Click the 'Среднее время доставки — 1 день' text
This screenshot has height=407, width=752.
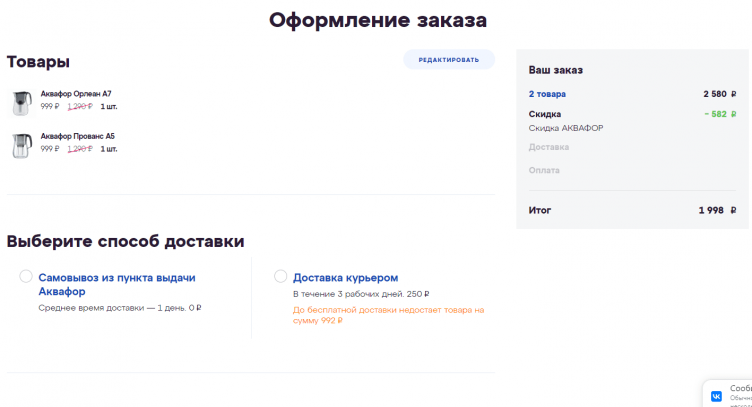click(112, 308)
